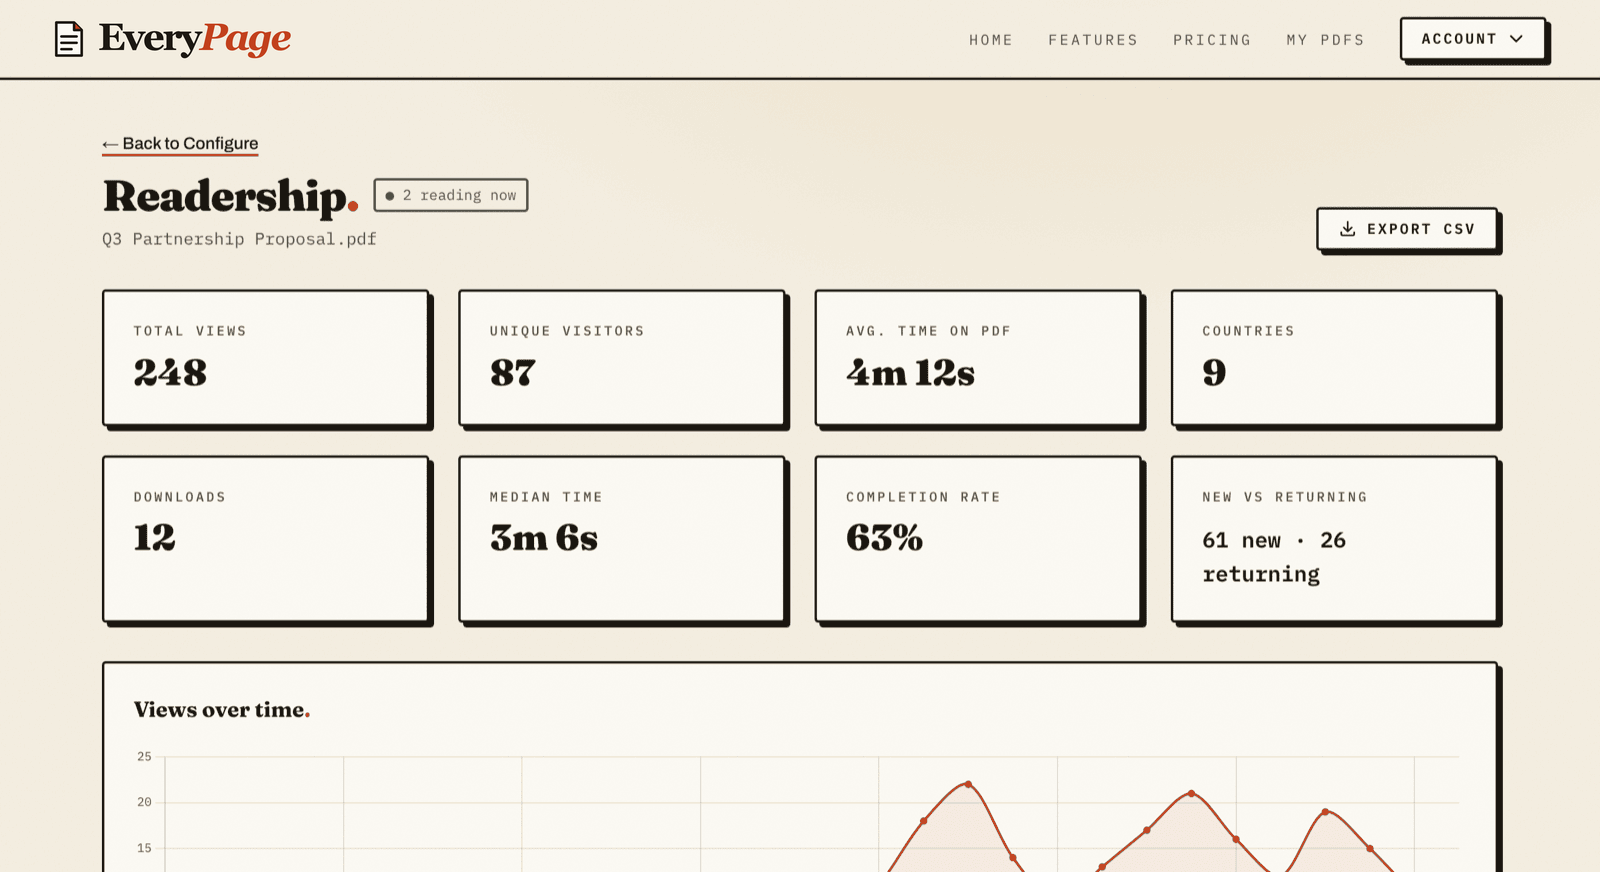Image resolution: width=1600 pixels, height=872 pixels.
Task: Click the 15 label on chart axis
Action: click(144, 848)
